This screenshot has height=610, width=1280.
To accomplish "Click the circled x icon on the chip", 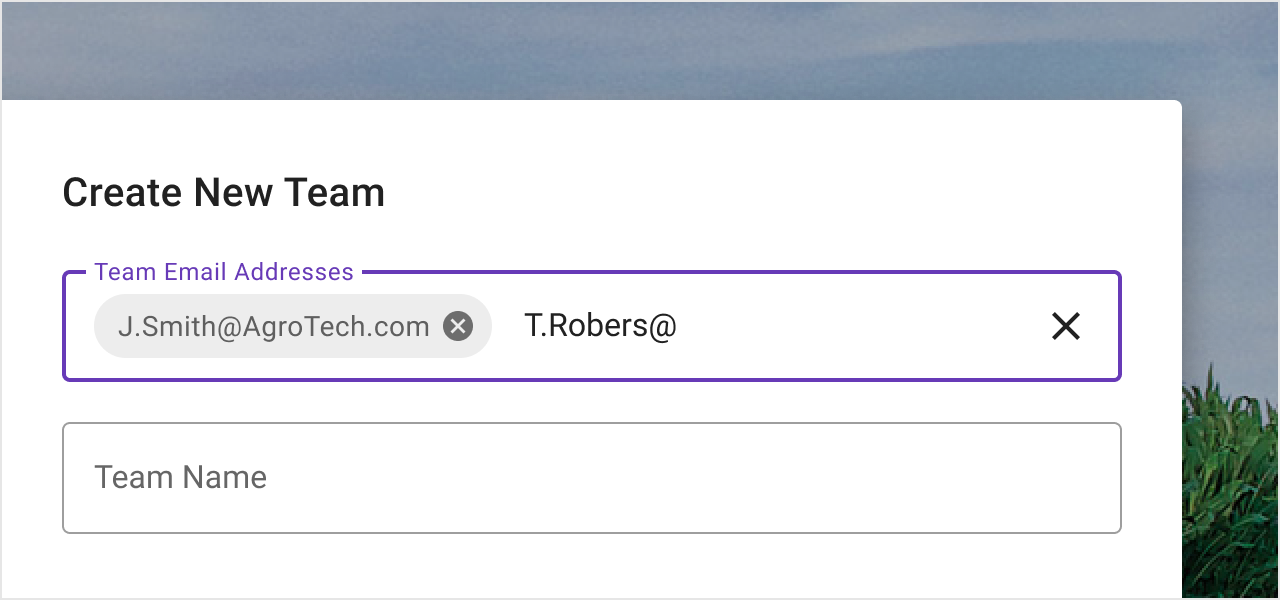I will [458, 326].
